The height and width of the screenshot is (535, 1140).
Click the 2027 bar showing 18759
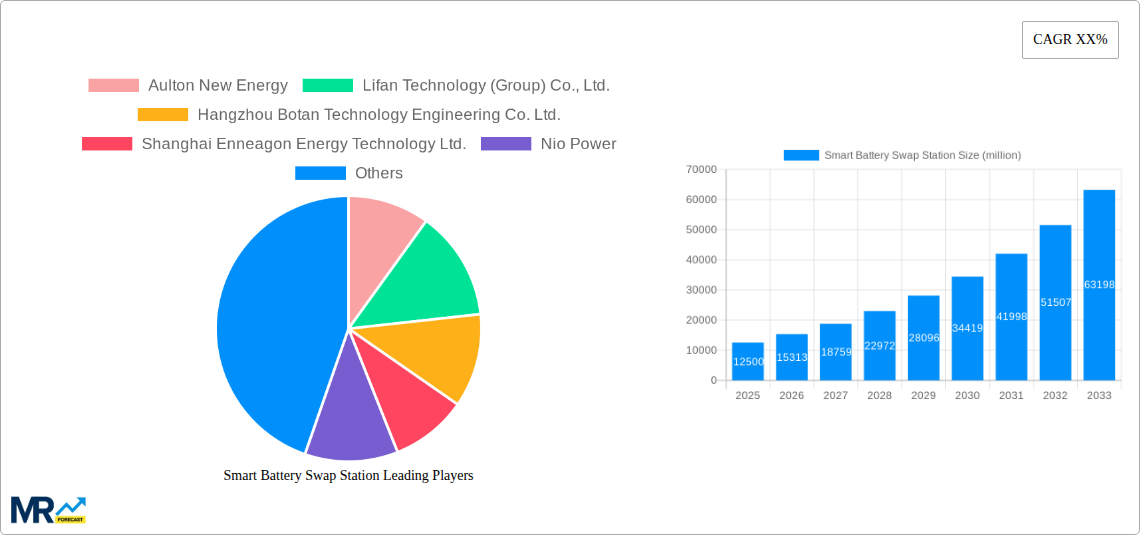pos(835,352)
